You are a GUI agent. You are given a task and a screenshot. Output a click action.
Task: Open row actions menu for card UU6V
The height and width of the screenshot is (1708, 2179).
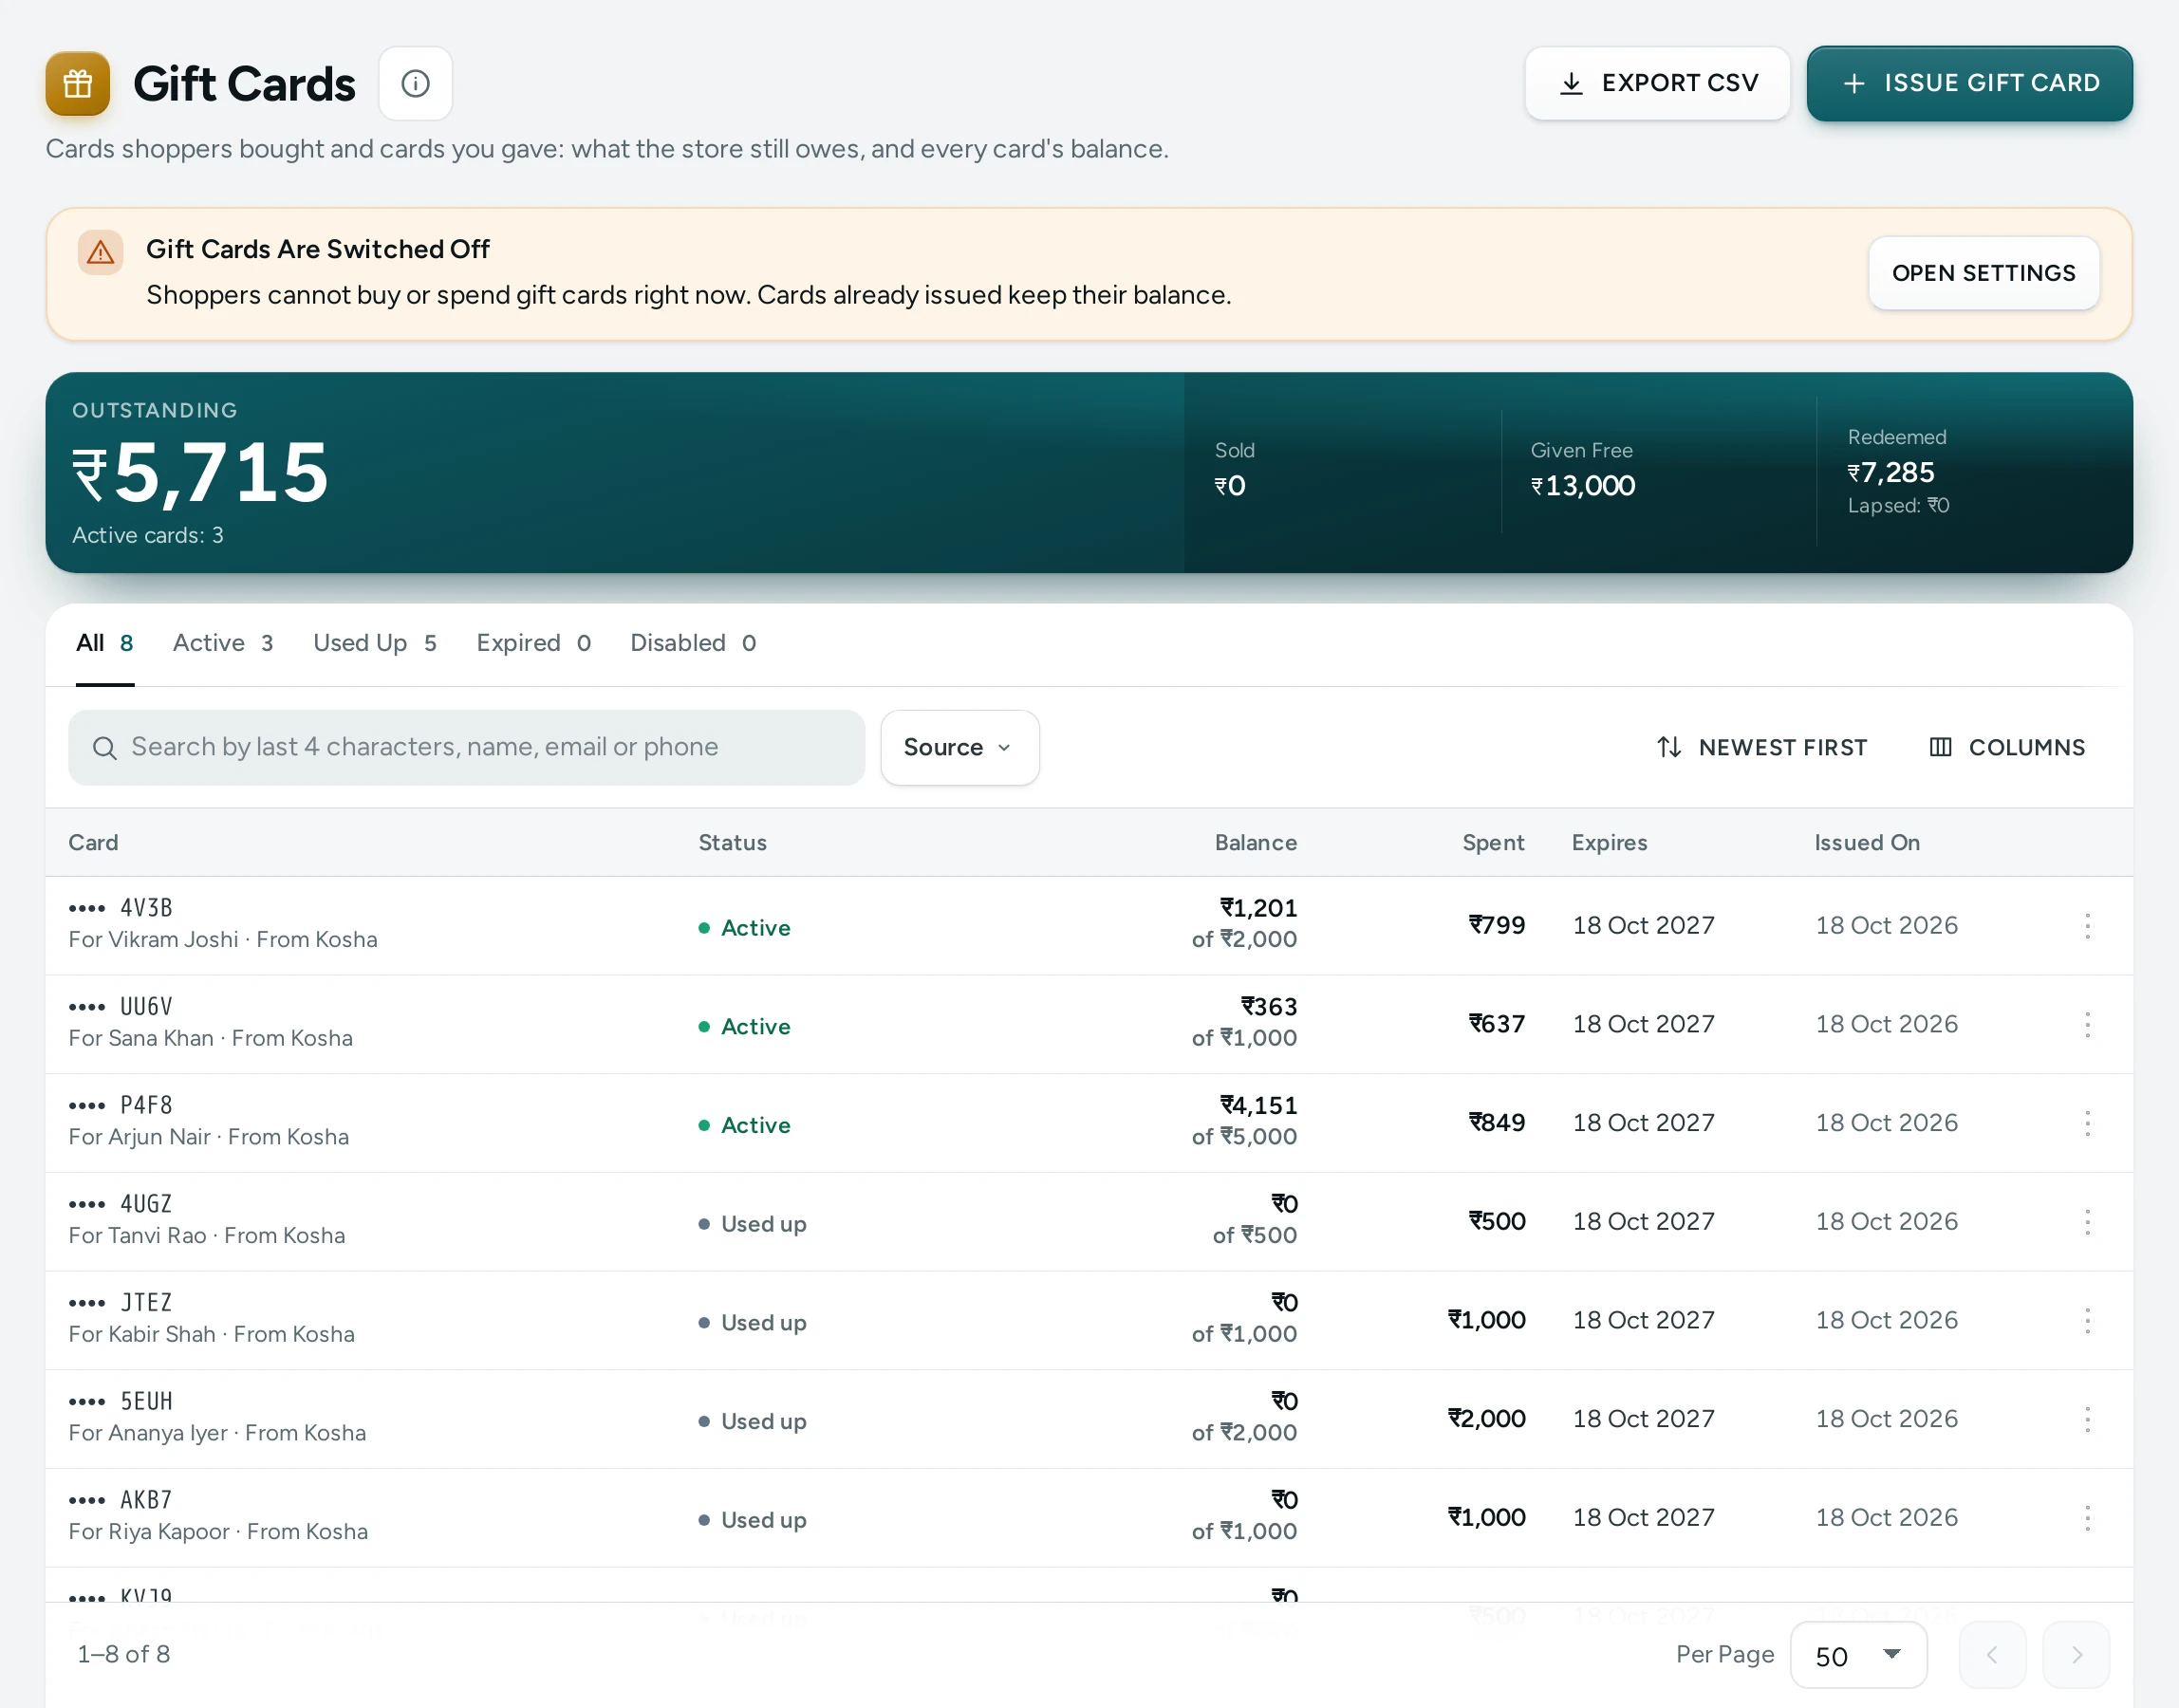pos(2087,1025)
